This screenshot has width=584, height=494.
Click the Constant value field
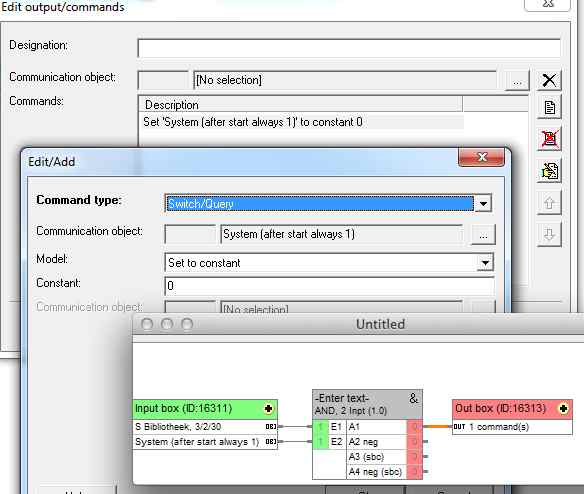click(329, 286)
